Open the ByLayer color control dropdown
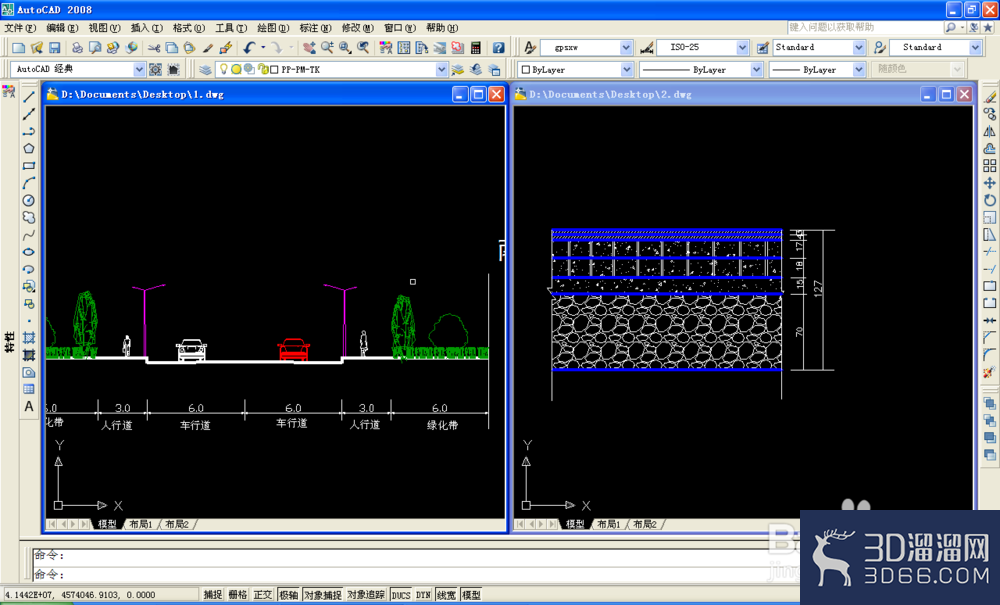This screenshot has width=1000, height=605. (x=627, y=69)
